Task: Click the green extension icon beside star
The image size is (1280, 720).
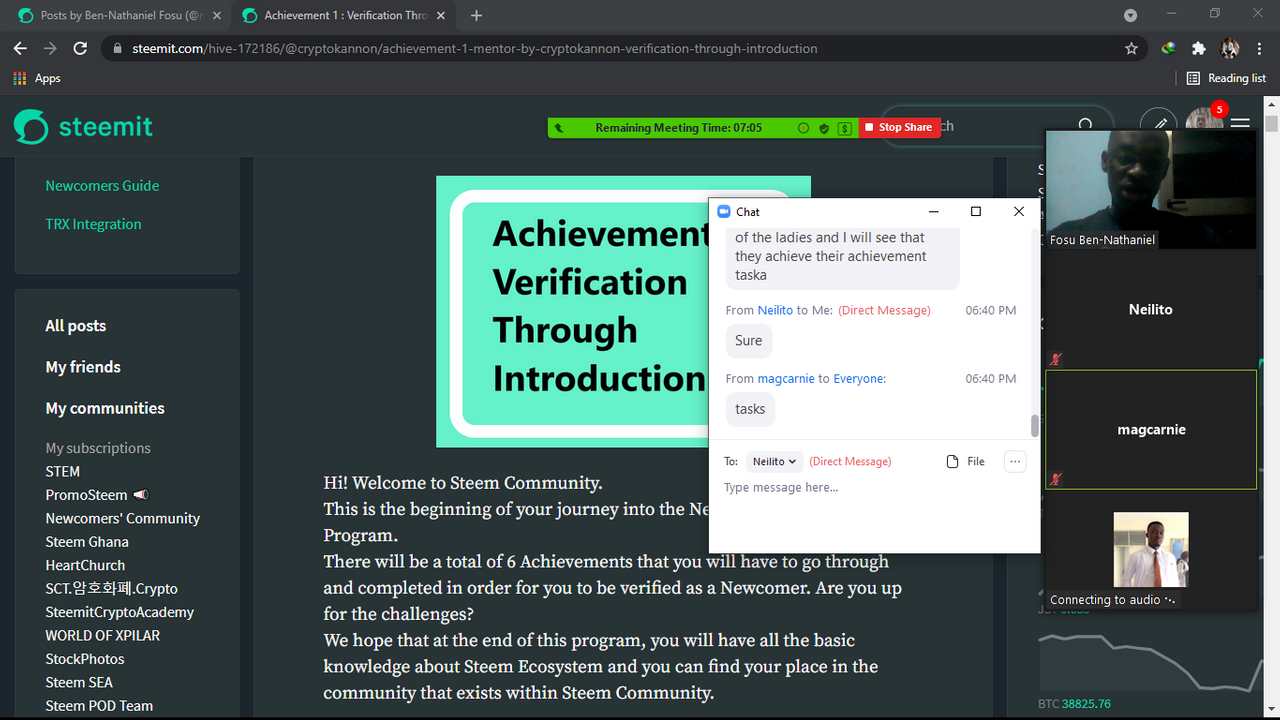Action: tap(1168, 48)
